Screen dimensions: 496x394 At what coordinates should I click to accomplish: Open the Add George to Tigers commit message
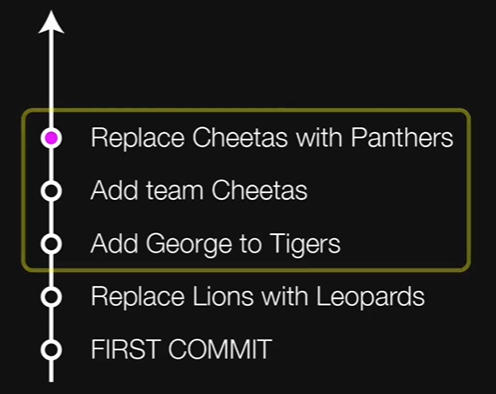click(216, 244)
